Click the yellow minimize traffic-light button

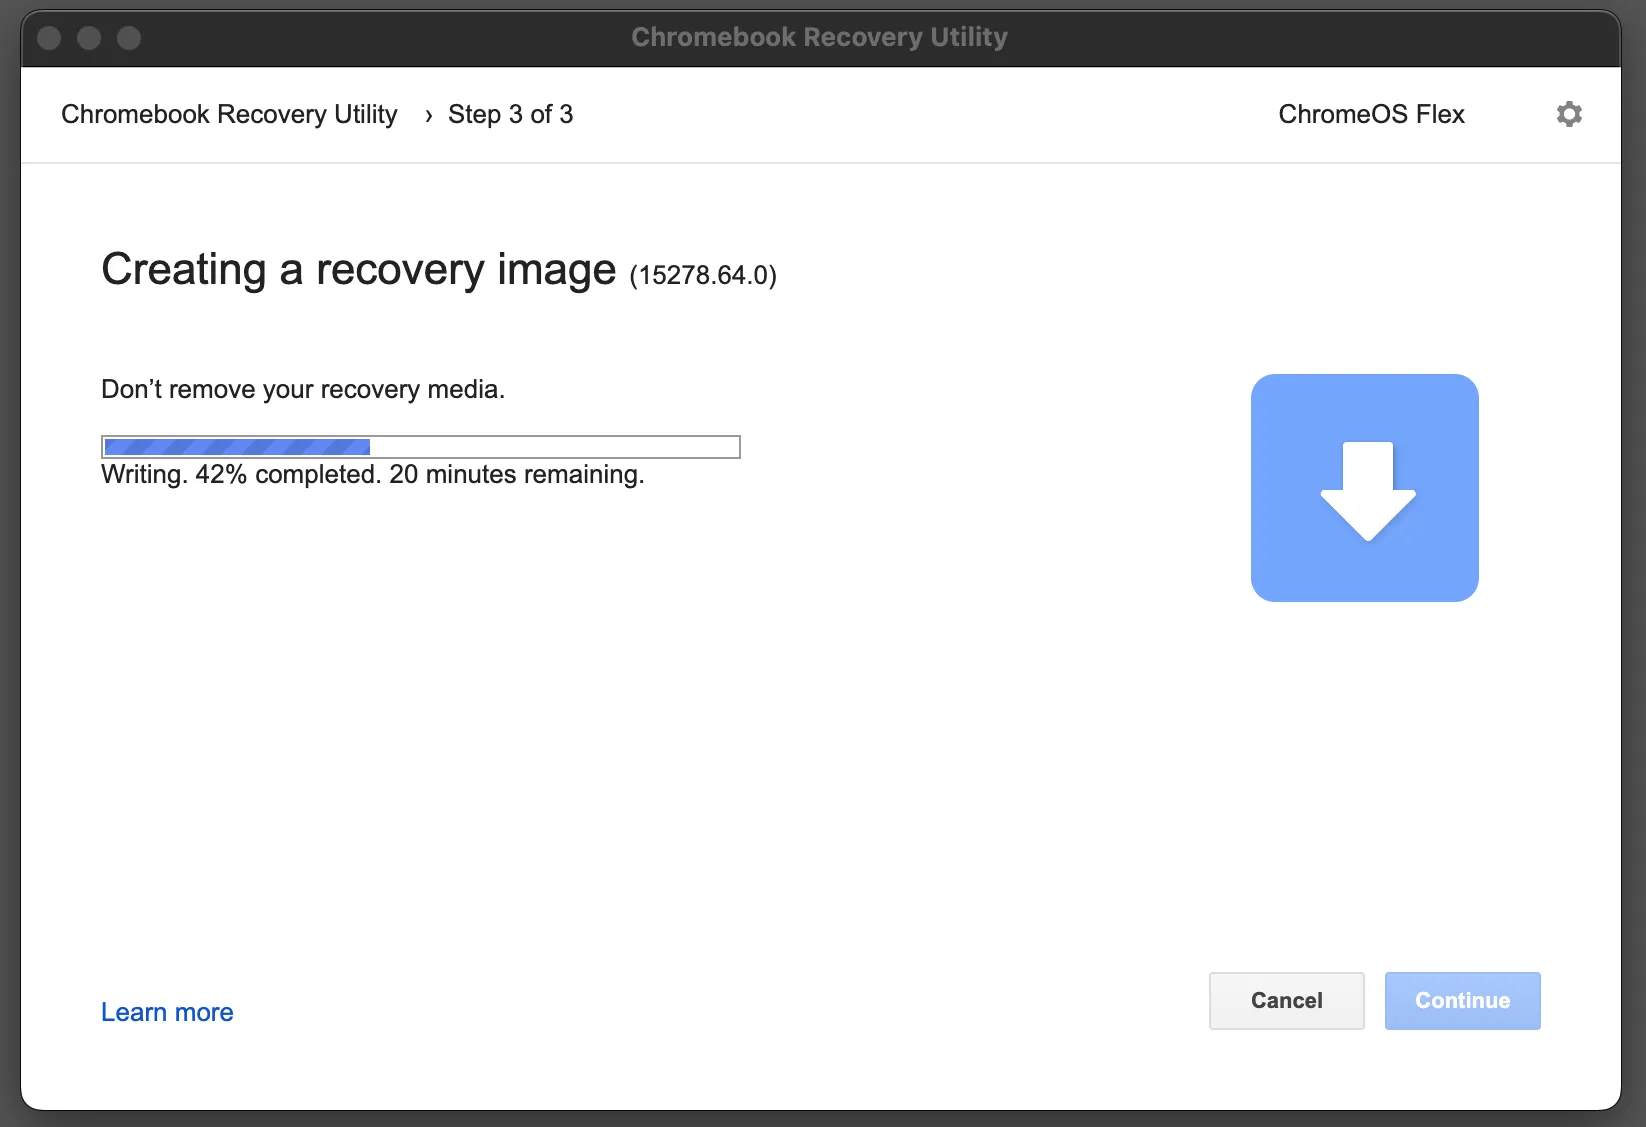pyautogui.click(x=89, y=37)
